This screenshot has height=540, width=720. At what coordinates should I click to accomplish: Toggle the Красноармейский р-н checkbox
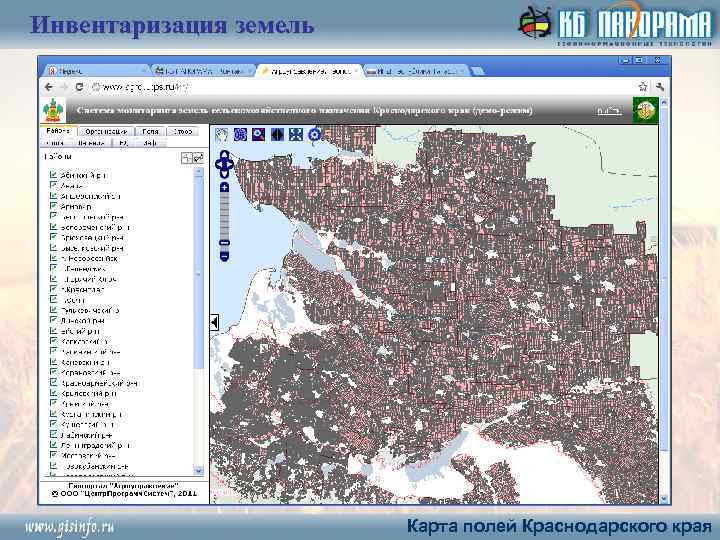pyautogui.click(x=53, y=383)
